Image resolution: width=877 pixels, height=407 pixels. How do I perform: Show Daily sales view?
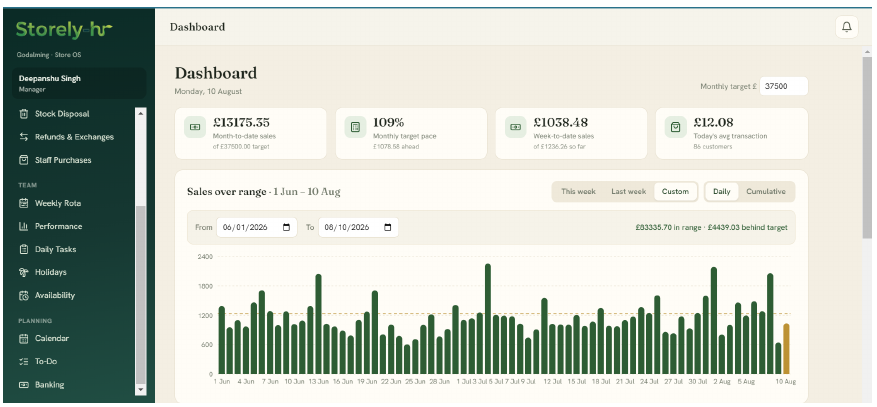point(722,191)
